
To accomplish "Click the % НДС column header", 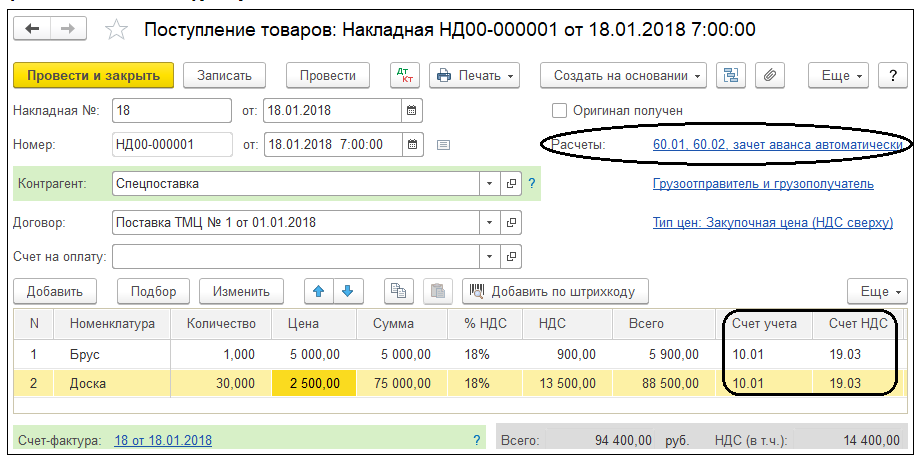I will pyautogui.click(x=485, y=323).
